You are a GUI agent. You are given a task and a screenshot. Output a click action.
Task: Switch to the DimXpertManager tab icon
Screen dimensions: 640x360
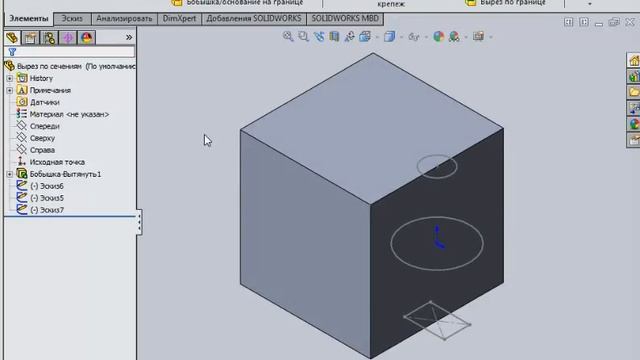(x=68, y=38)
